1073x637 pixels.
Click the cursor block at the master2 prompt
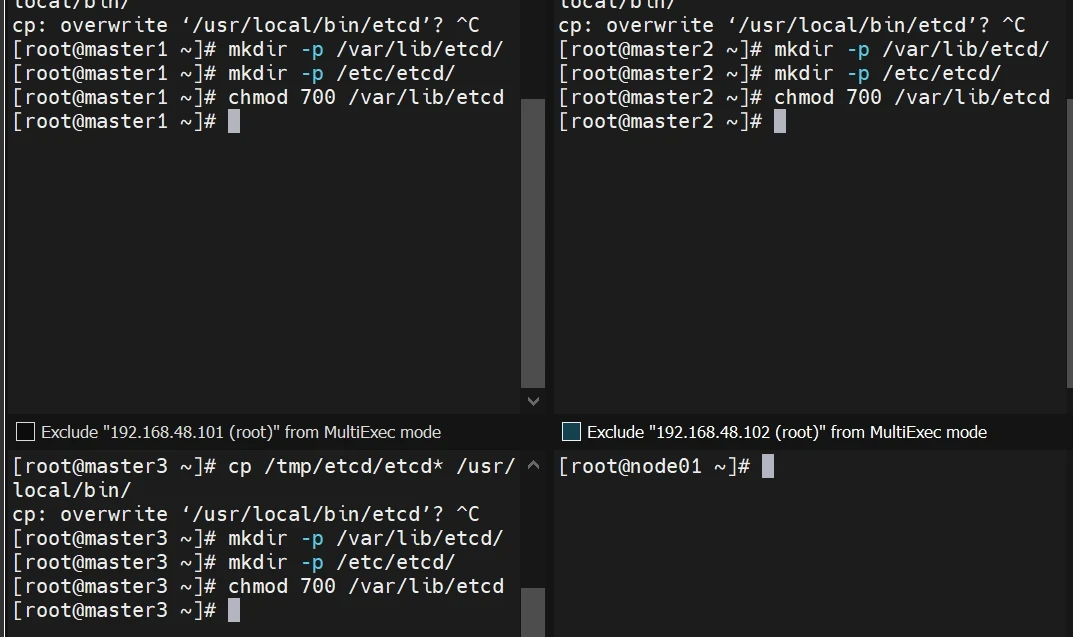(x=780, y=122)
